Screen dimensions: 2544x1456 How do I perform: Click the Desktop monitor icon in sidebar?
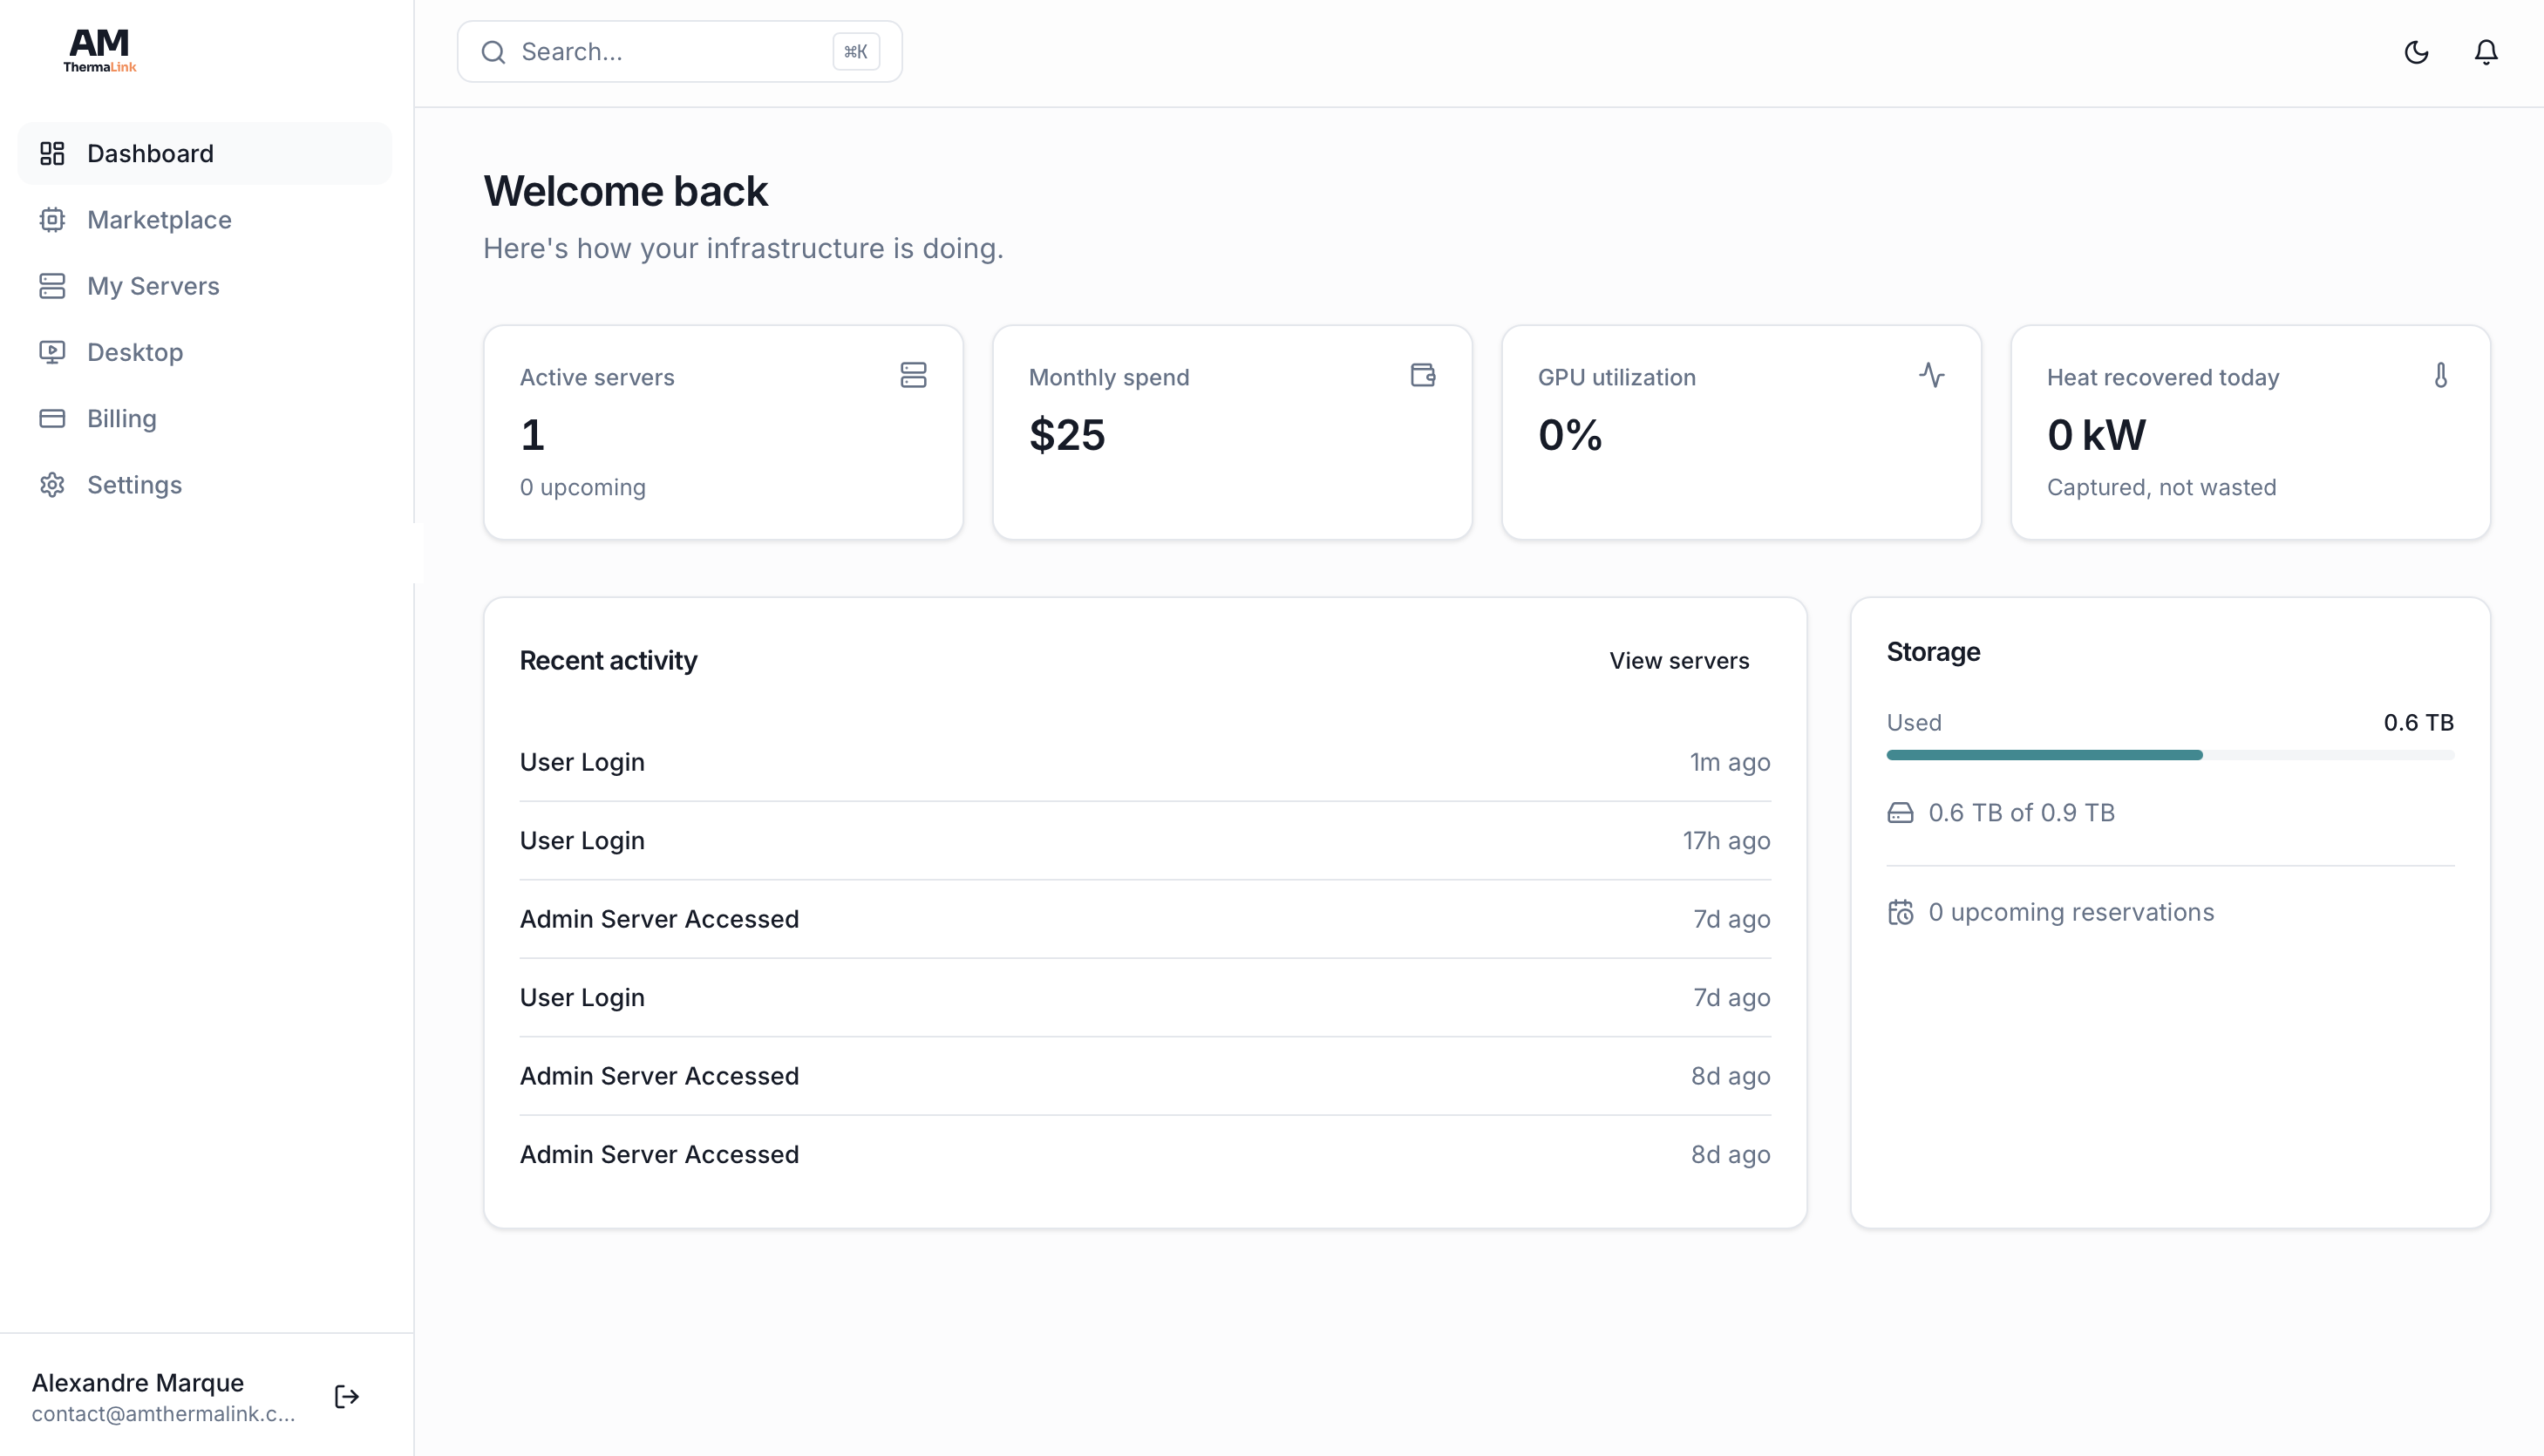coord(52,352)
